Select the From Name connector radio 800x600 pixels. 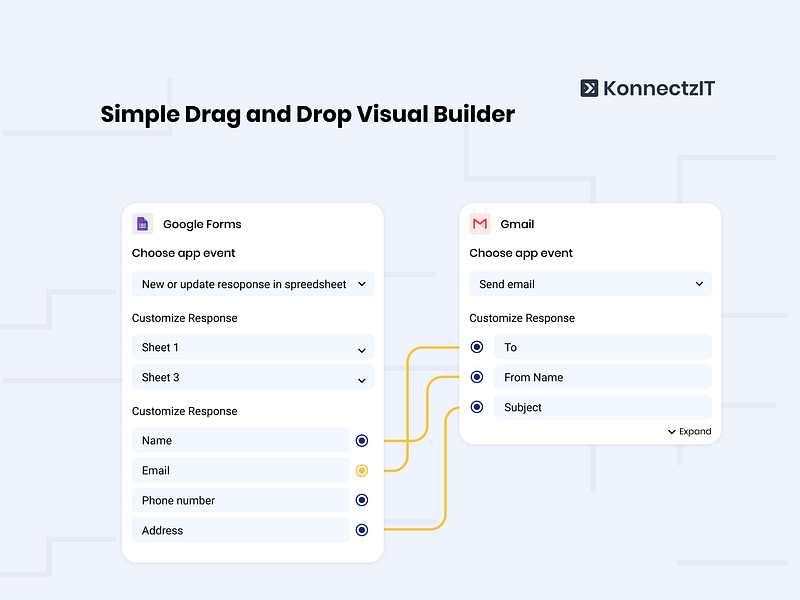click(x=477, y=377)
